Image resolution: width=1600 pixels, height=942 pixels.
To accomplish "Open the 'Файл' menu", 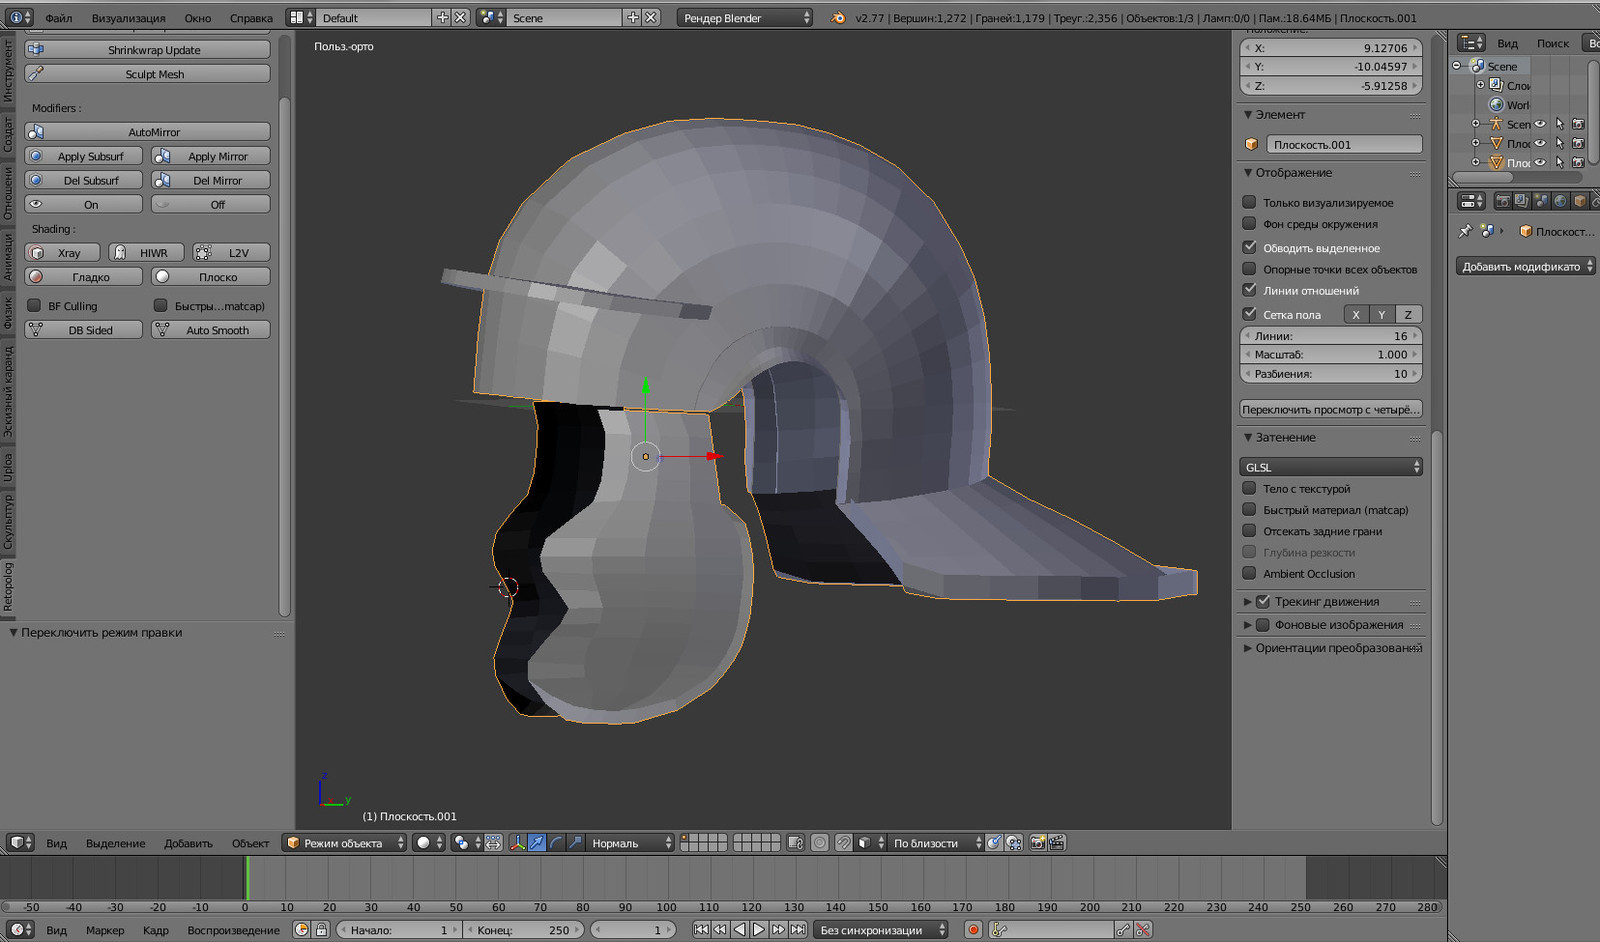I will coord(58,18).
